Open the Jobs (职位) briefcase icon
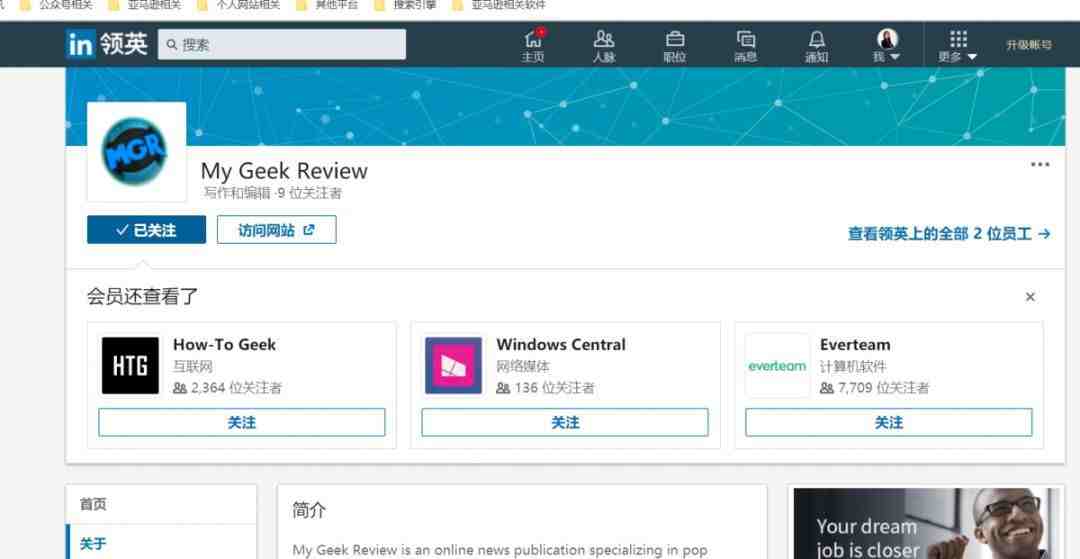1080x559 pixels. [674, 46]
